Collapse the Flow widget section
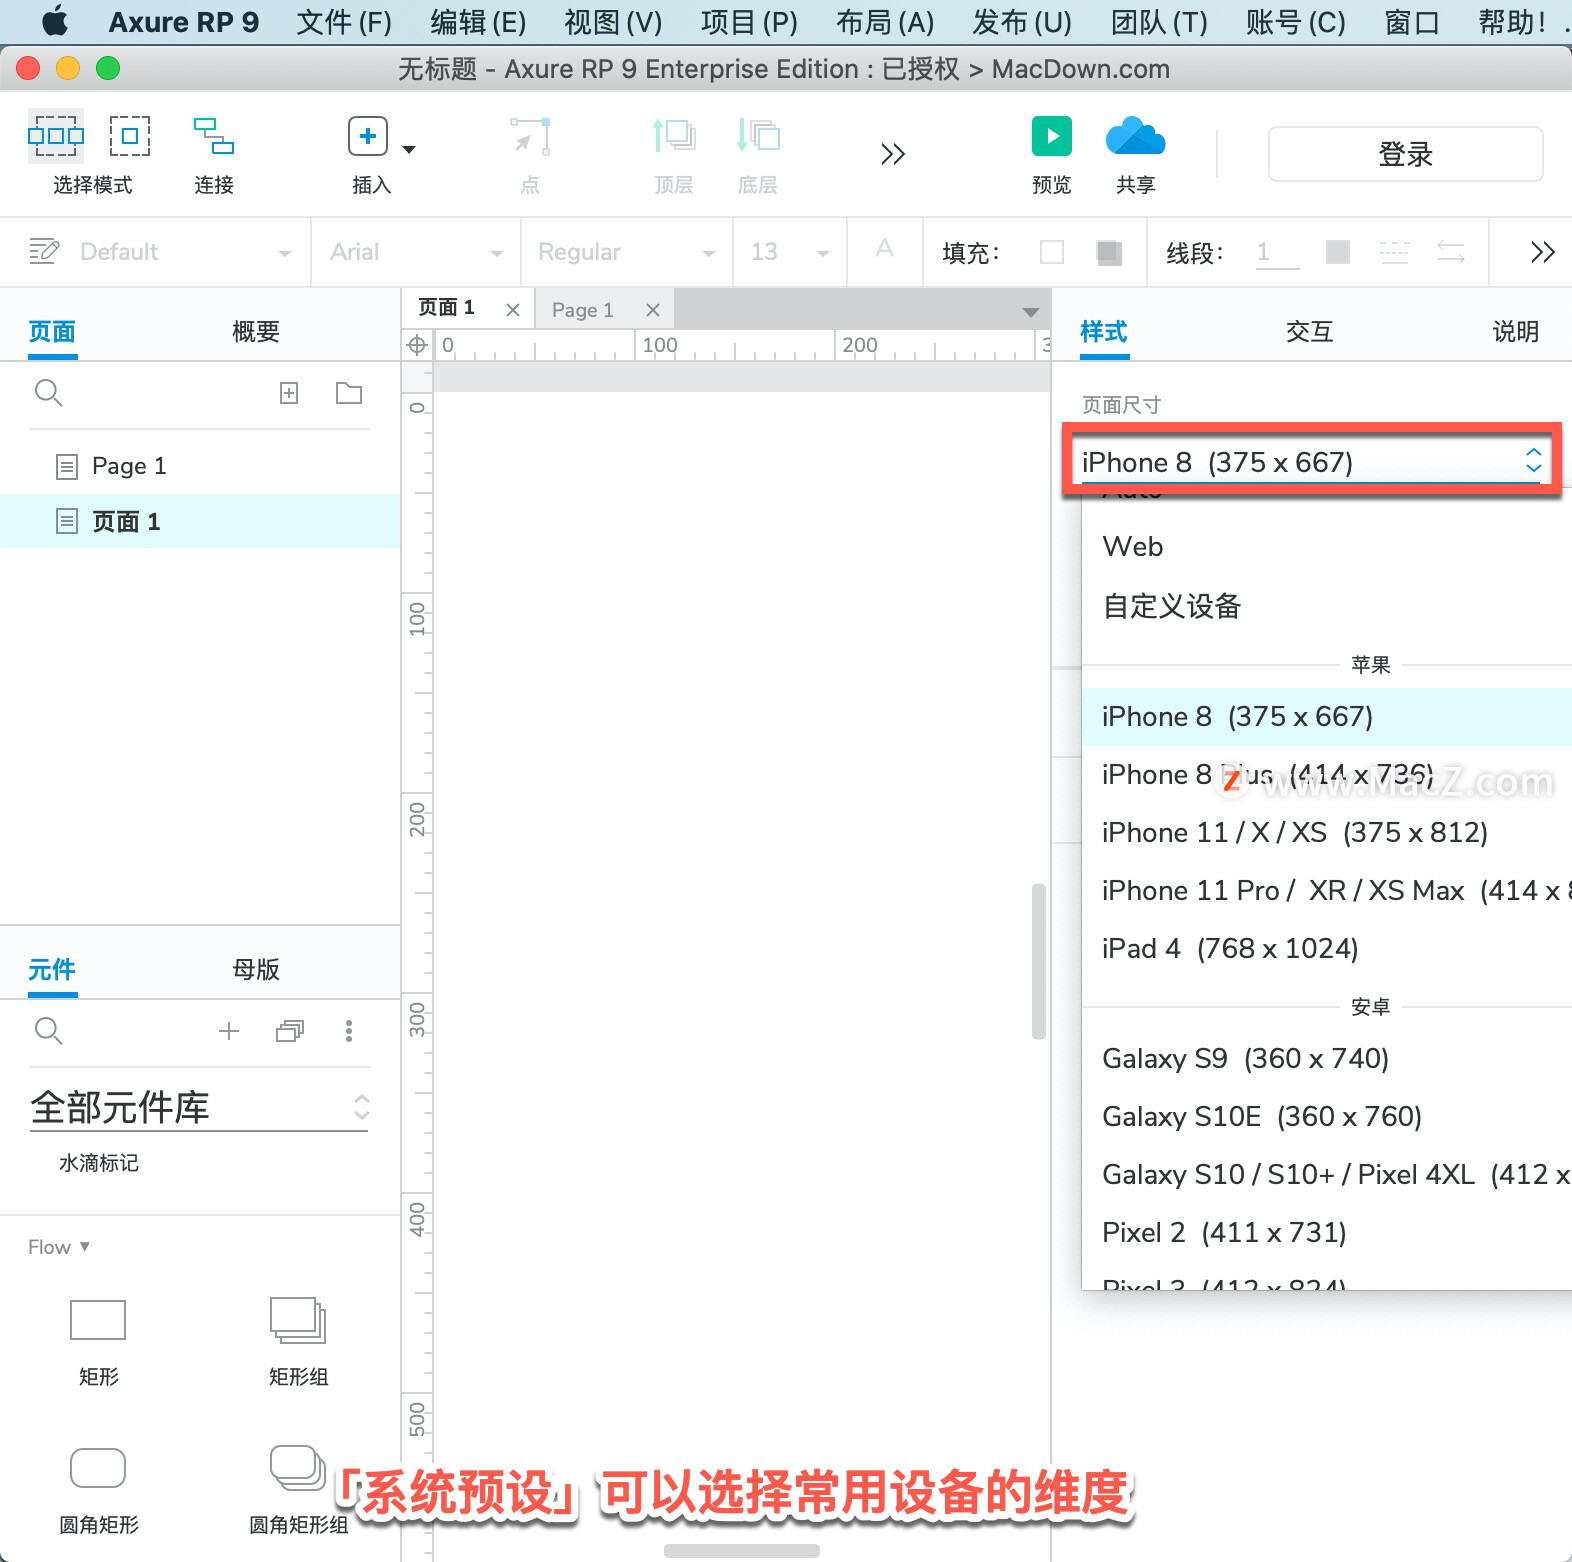1572x1562 pixels. point(59,1247)
